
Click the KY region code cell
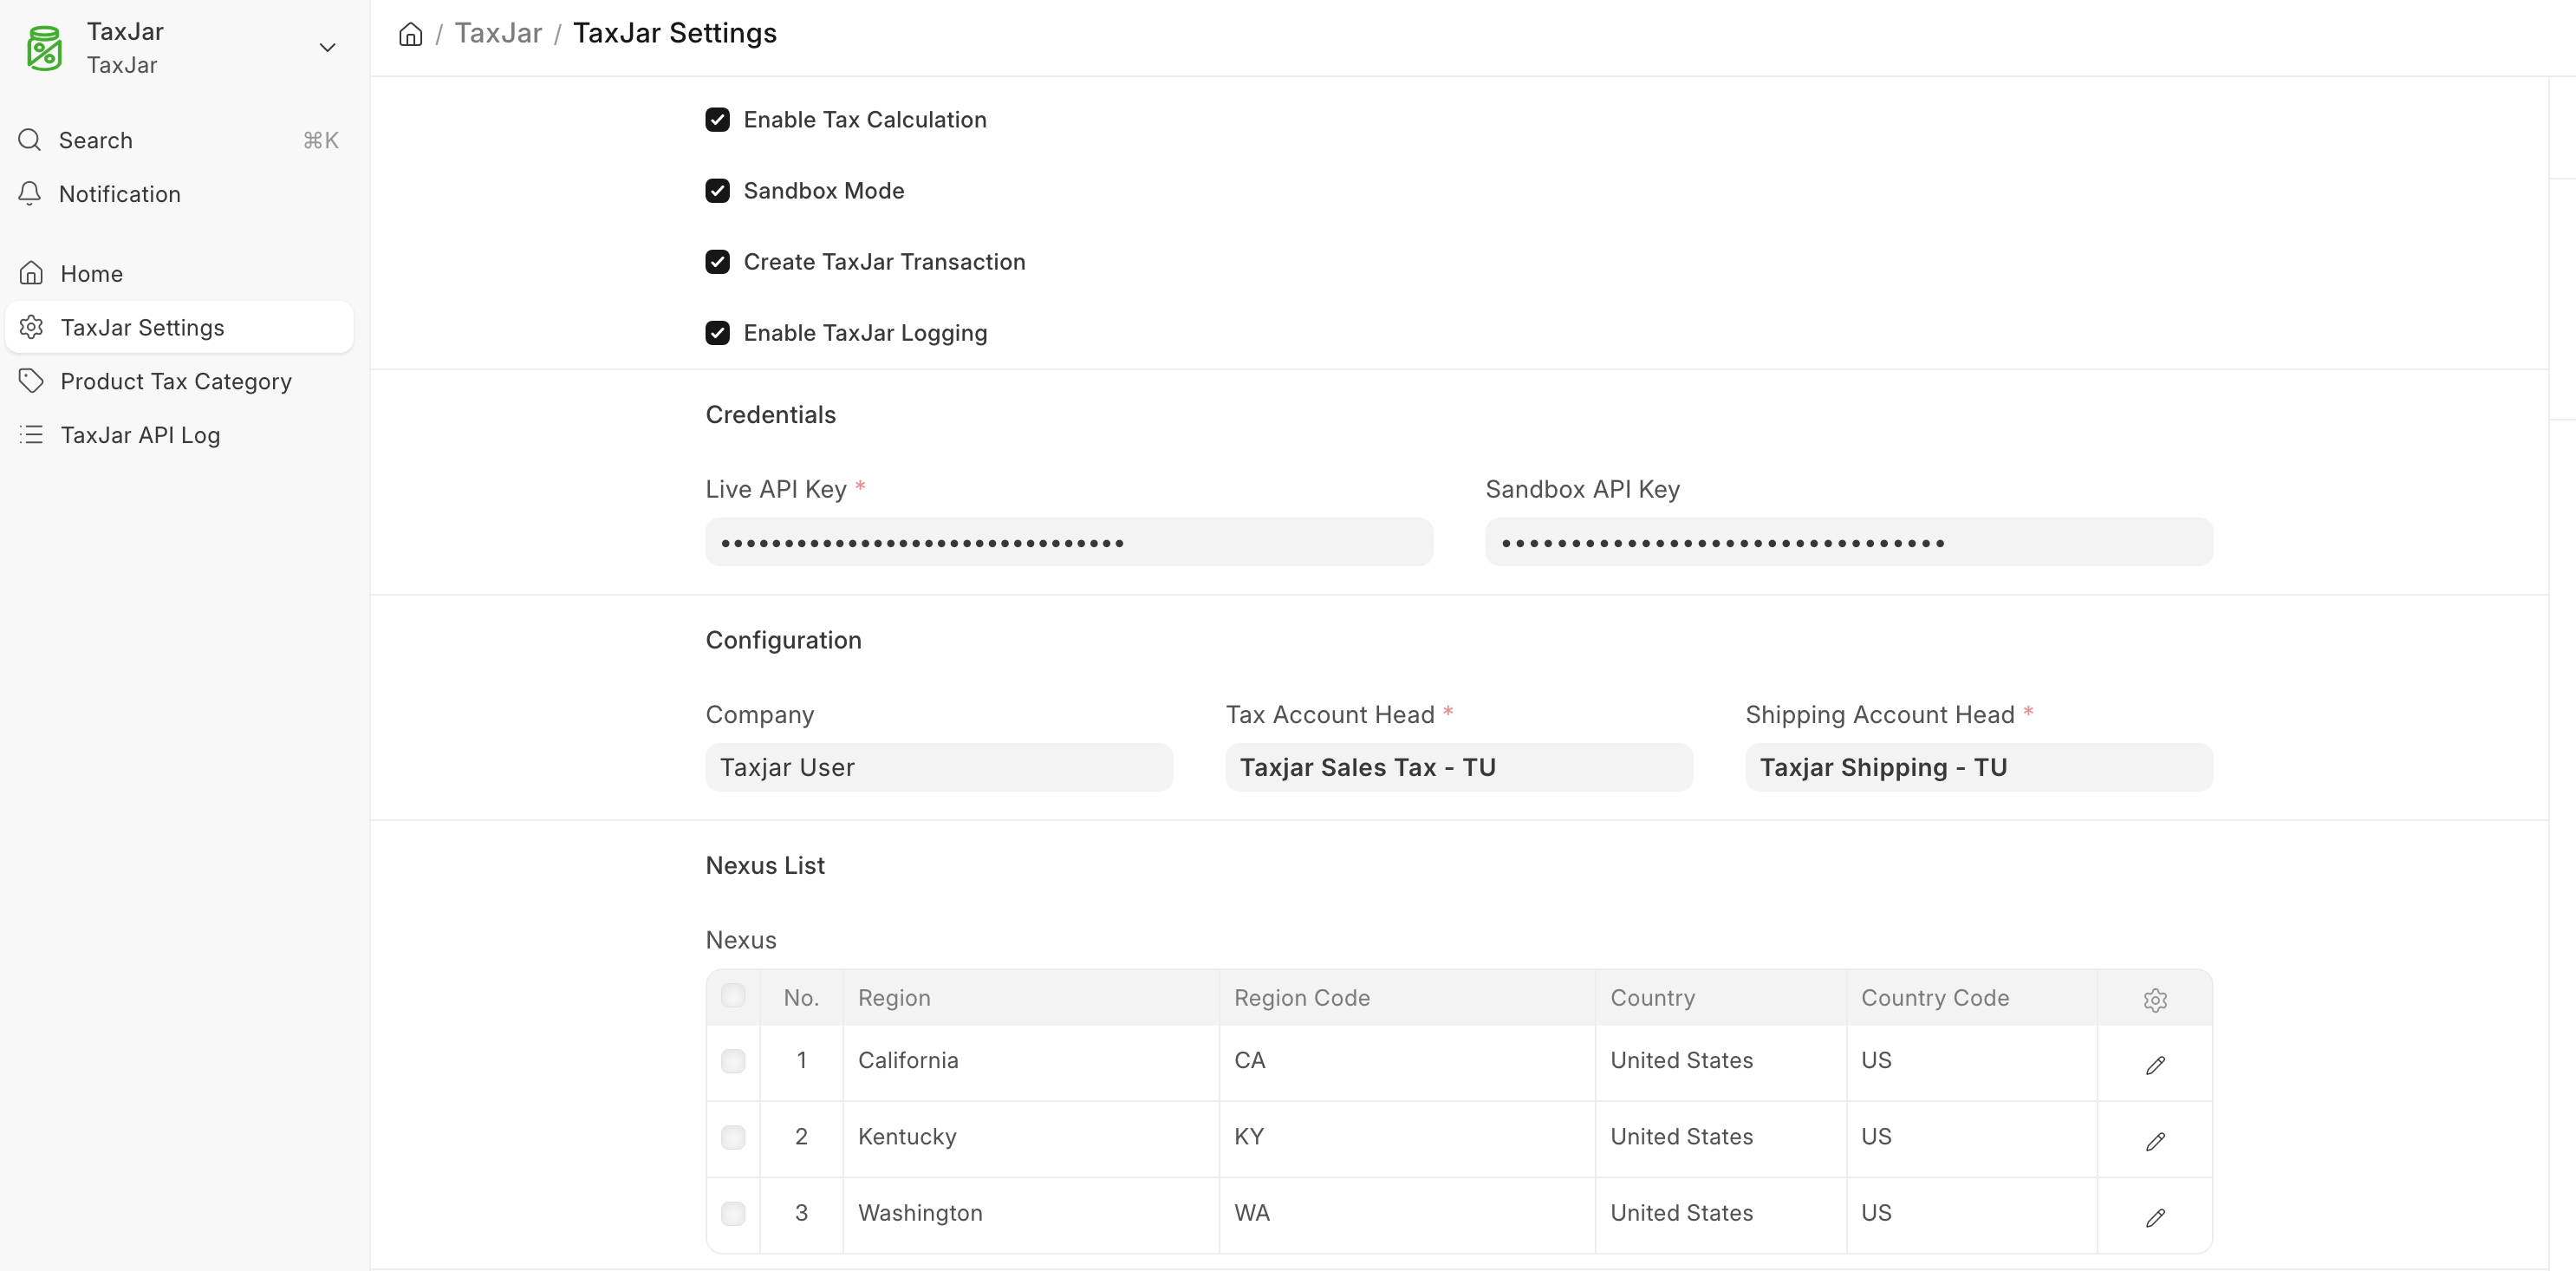pyautogui.click(x=1407, y=1138)
